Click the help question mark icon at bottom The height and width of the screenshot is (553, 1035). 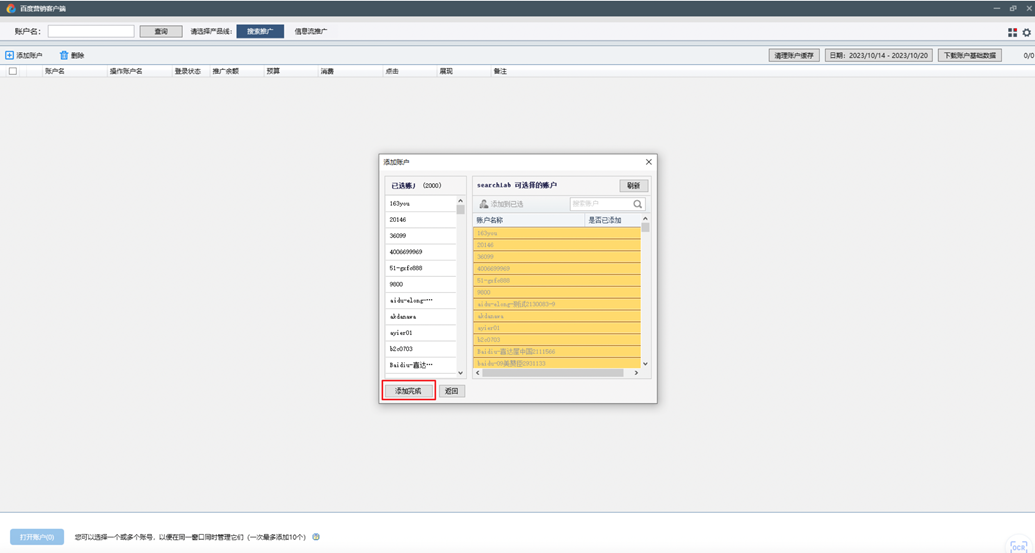pyautogui.click(x=316, y=537)
